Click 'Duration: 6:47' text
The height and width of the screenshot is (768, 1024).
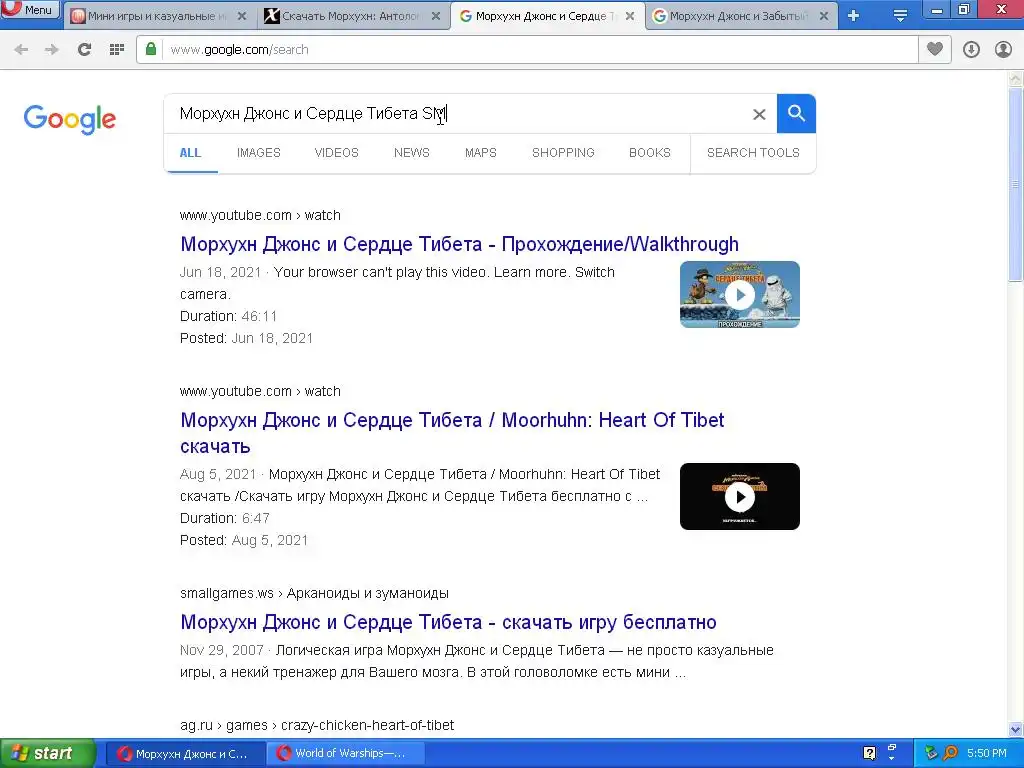tap(225, 519)
